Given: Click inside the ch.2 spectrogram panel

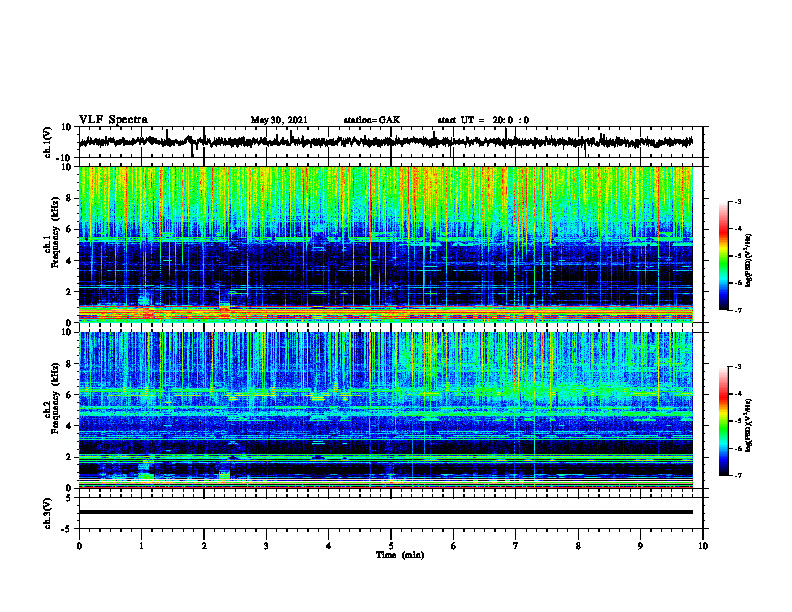Looking at the screenshot, I should (386, 410).
